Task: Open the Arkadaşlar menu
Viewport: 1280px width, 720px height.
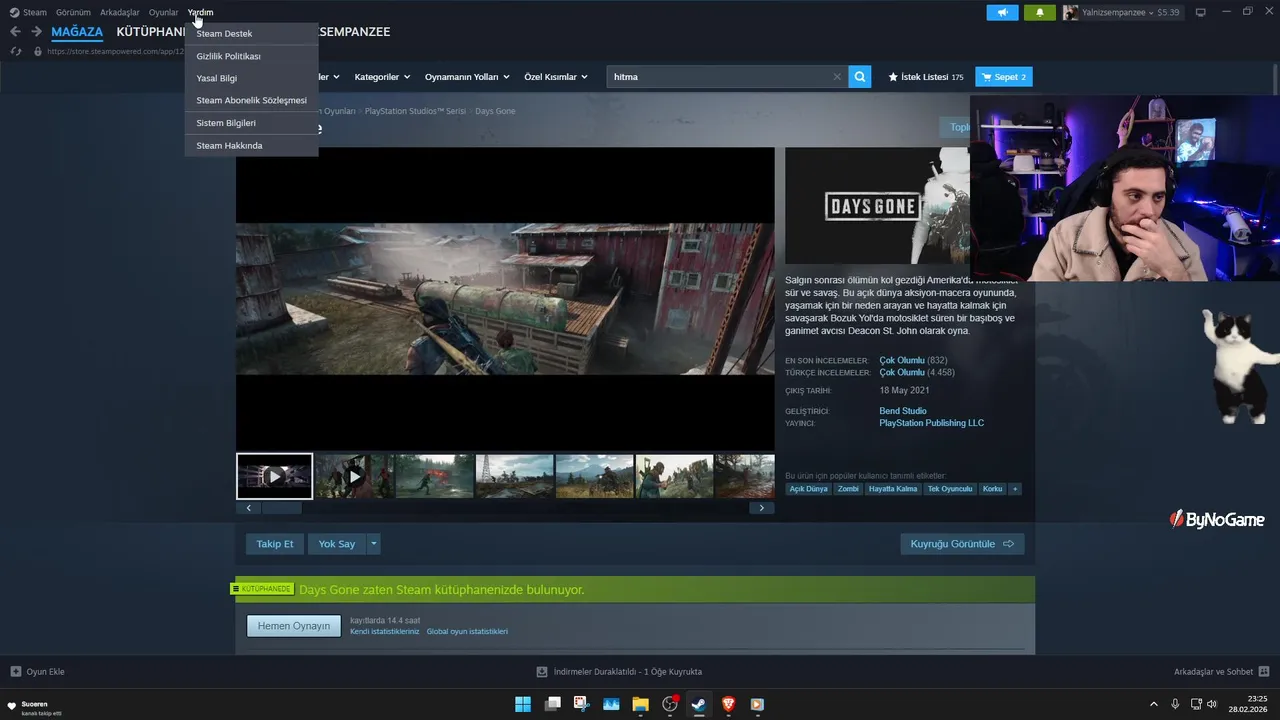Action: pyautogui.click(x=120, y=12)
